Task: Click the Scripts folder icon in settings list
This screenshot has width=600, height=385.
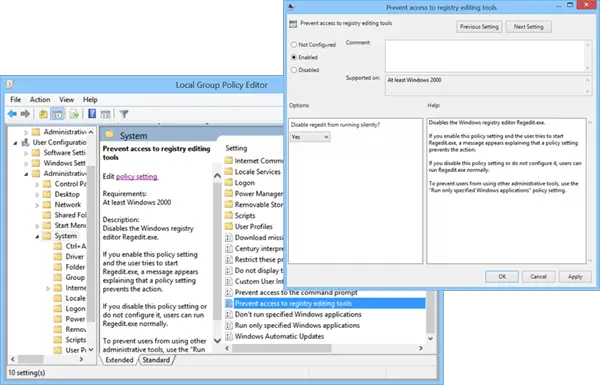Action: click(229, 215)
